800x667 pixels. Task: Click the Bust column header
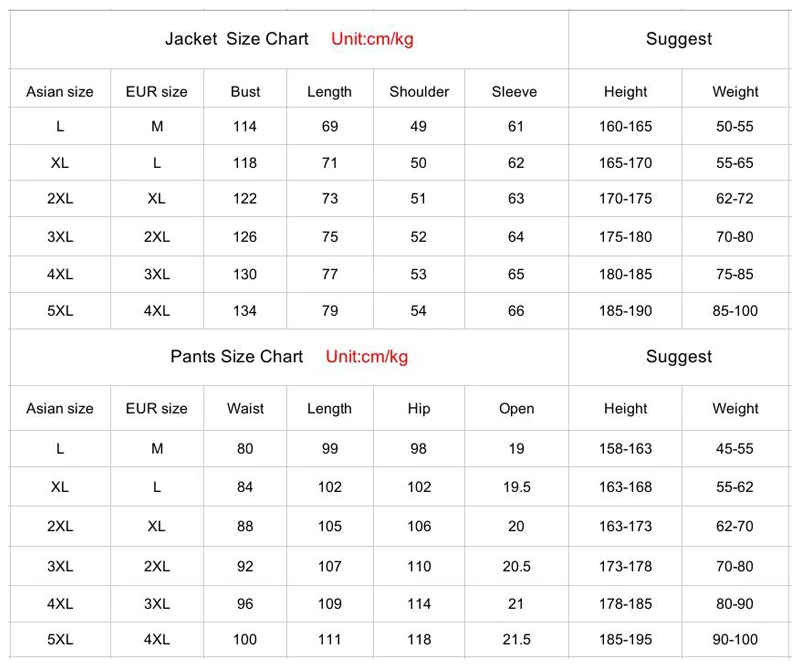pos(245,91)
